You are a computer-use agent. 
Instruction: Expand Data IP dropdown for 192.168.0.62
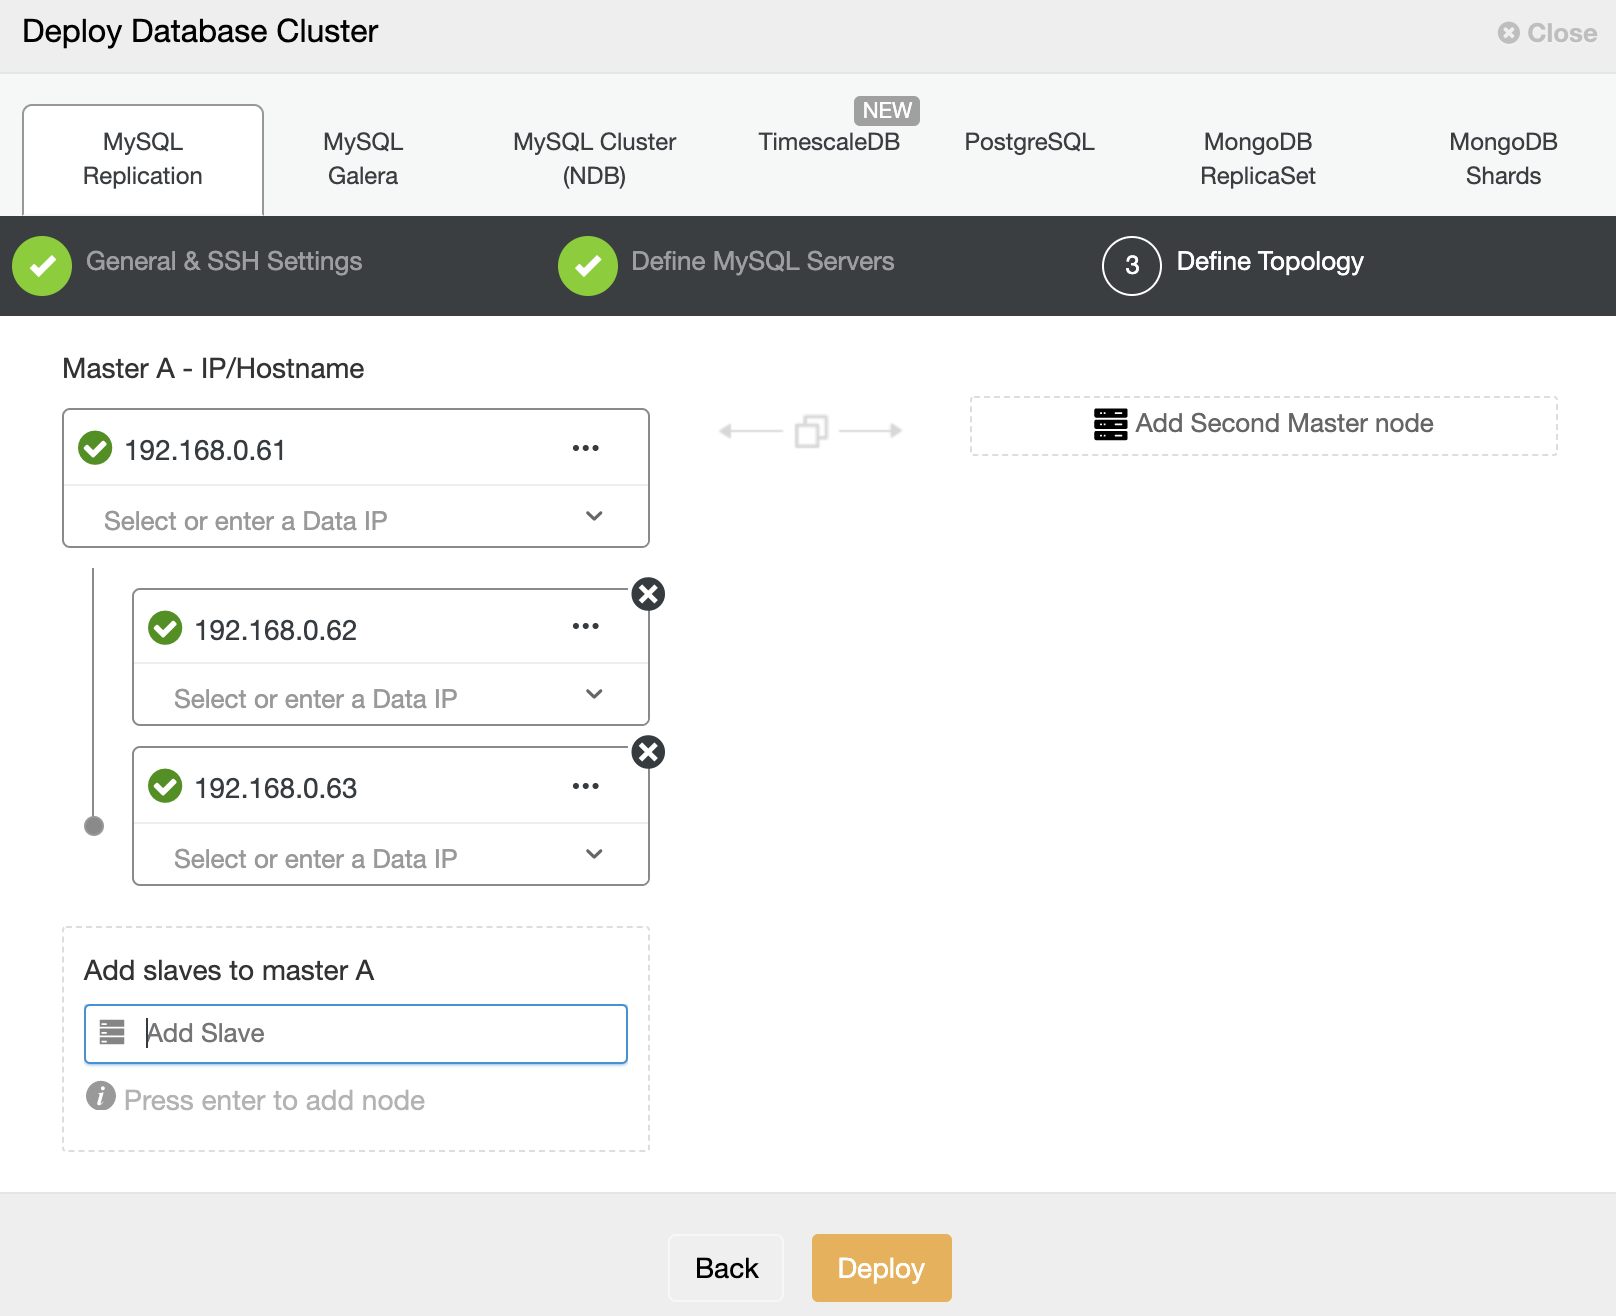(594, 695)
